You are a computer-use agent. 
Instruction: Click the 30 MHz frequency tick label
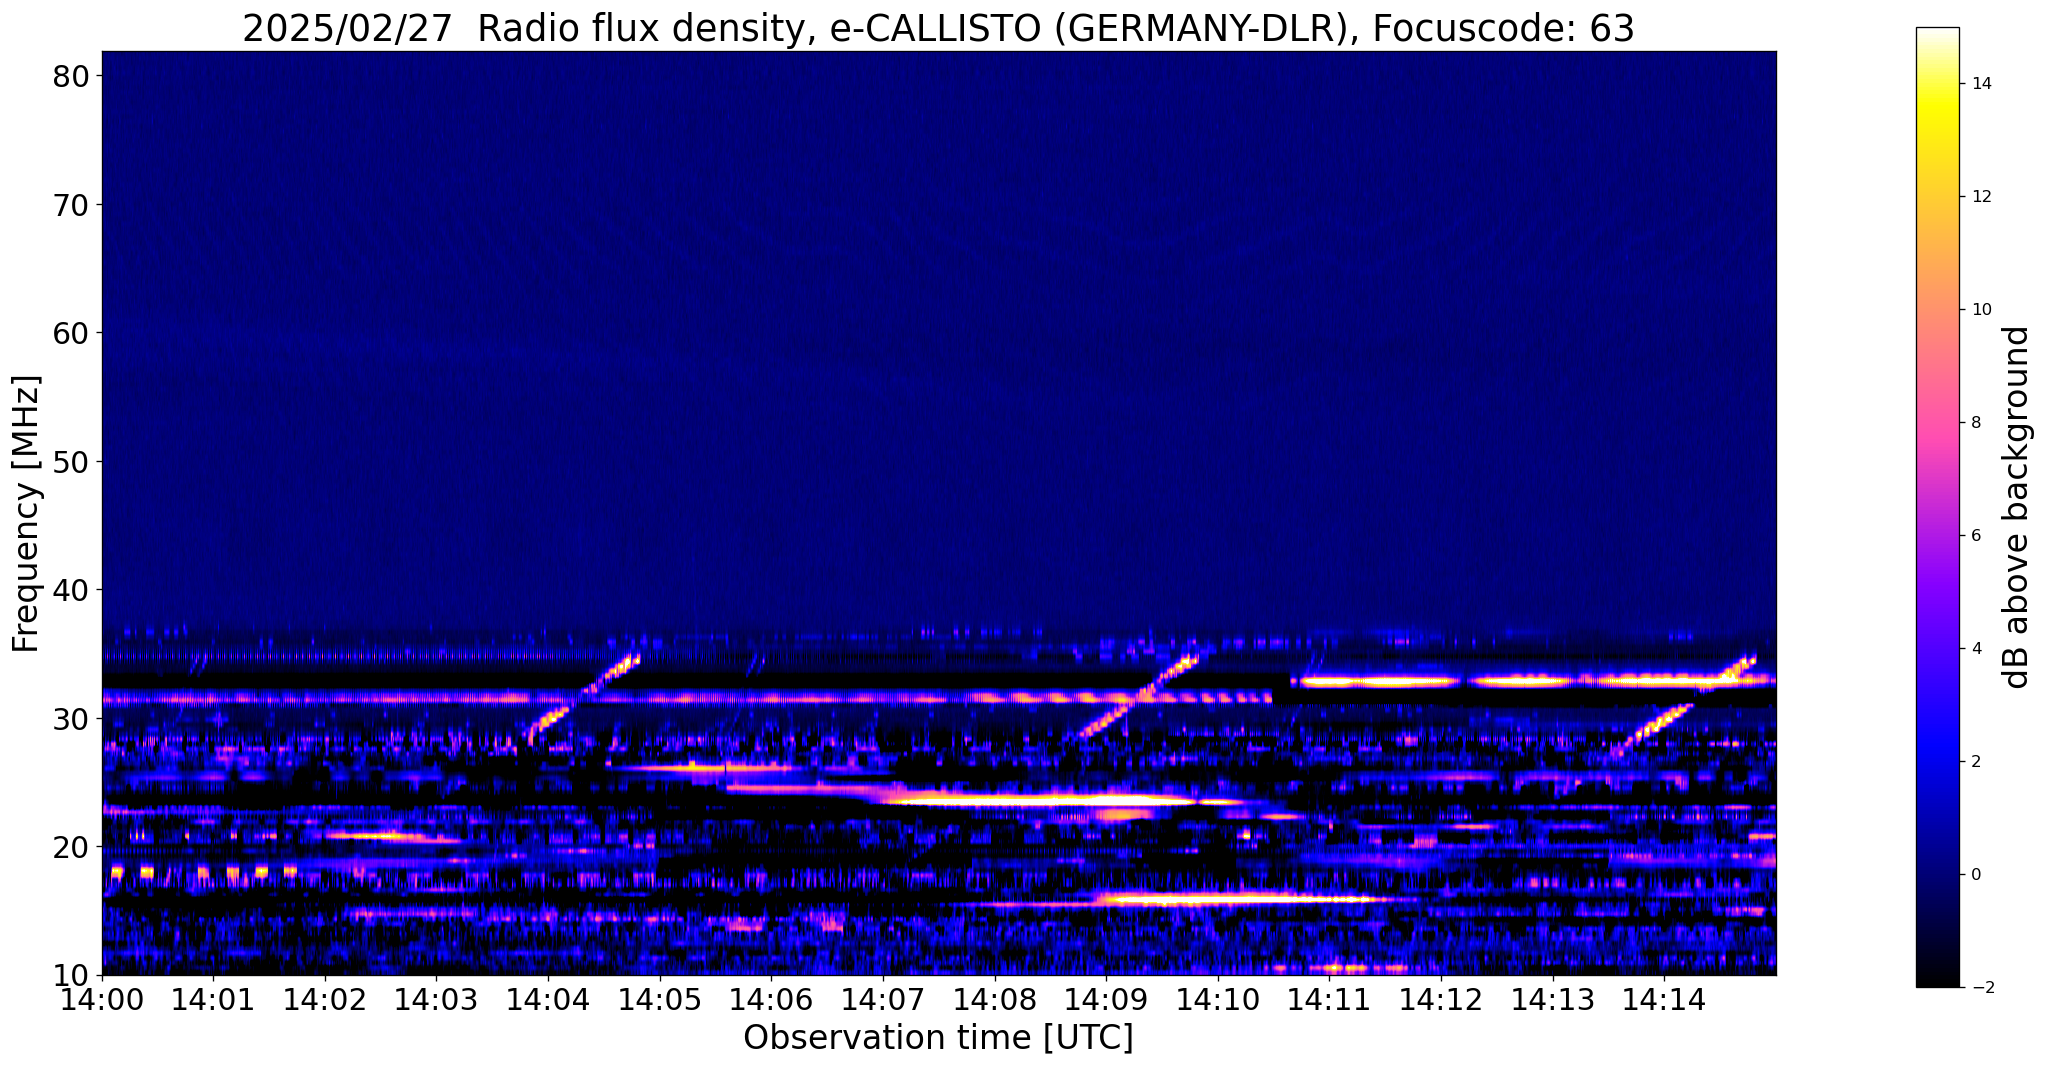coord(71,719)
